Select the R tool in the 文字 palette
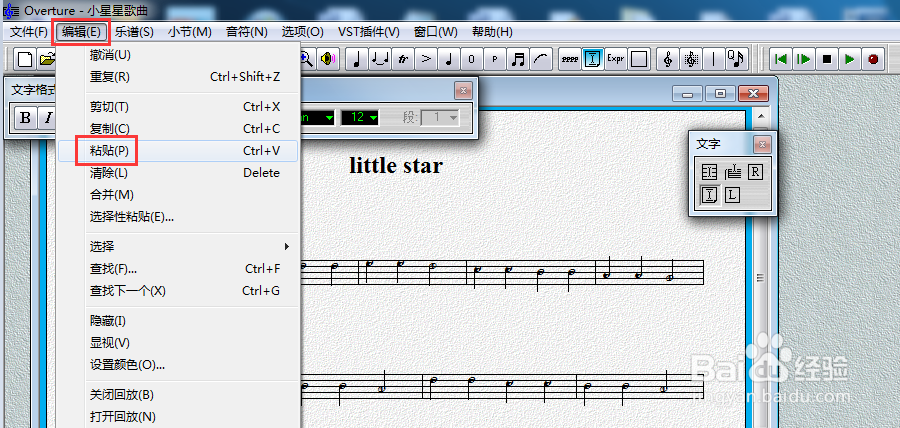Viewport: 900px width, 428px height. pyautogui.click(x=755, y=172)
